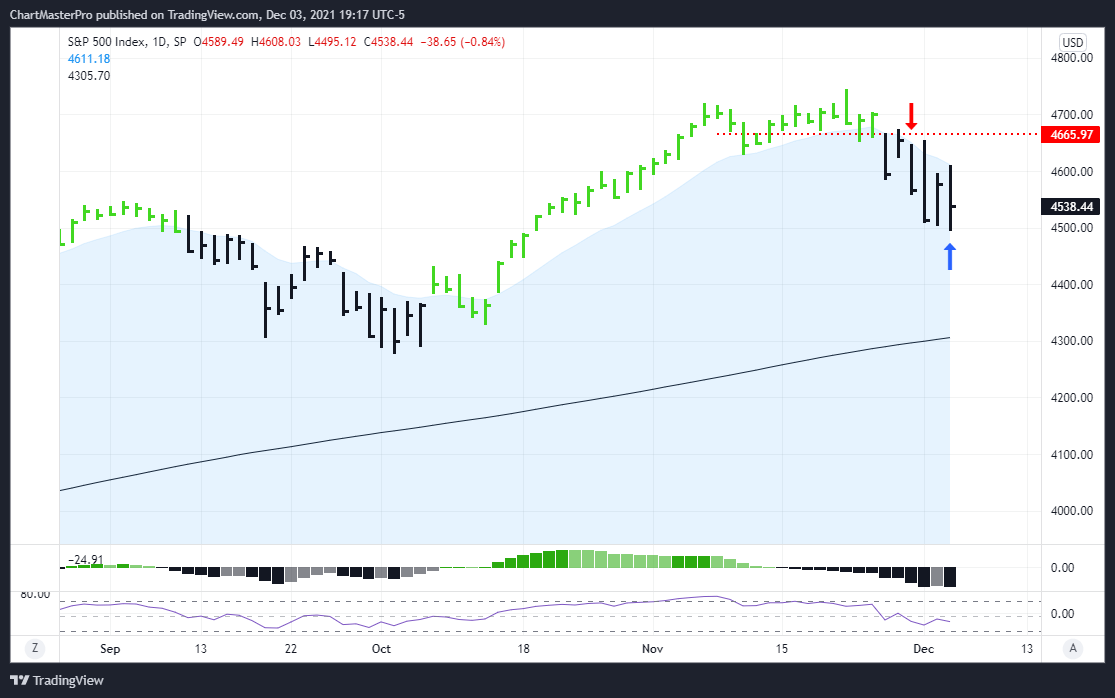Click the 4500.00 price axis label
Image resolution: width=1115 pixels, height=698 pixels.
coord(1072,227)
